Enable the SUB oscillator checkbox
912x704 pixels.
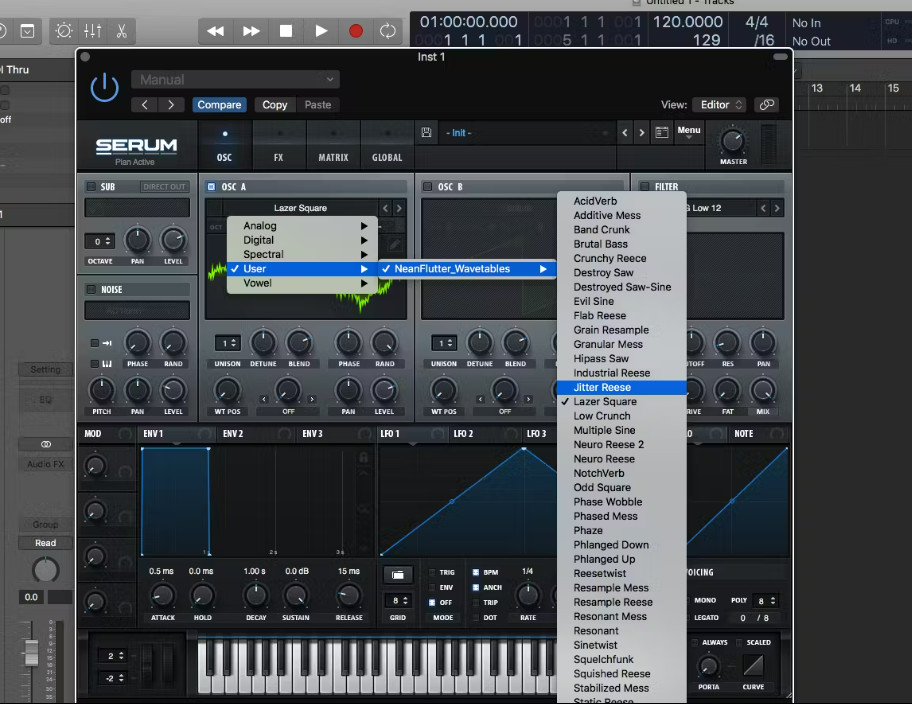click(92, 187)
